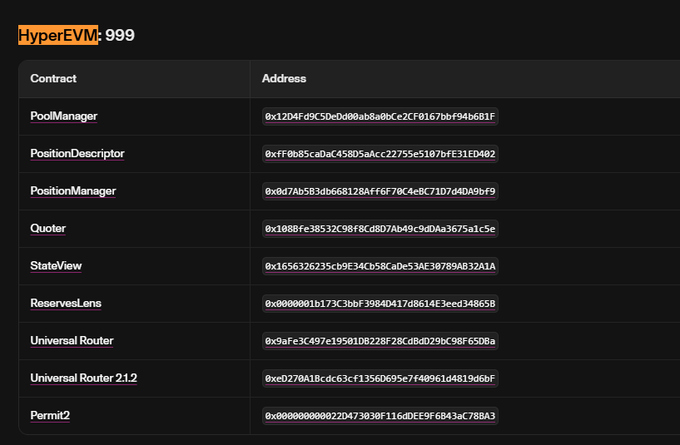Open the PositionManager contract link
Screen dimensions: 680x445
[x=73, y=191]
